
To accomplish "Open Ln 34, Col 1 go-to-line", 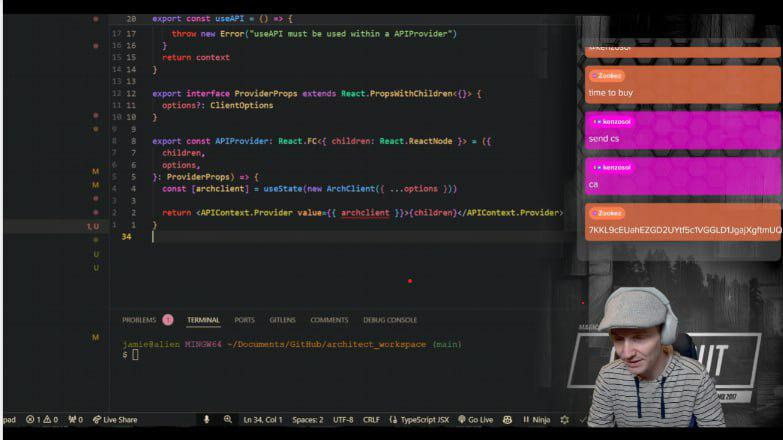I will pos(263,420).
